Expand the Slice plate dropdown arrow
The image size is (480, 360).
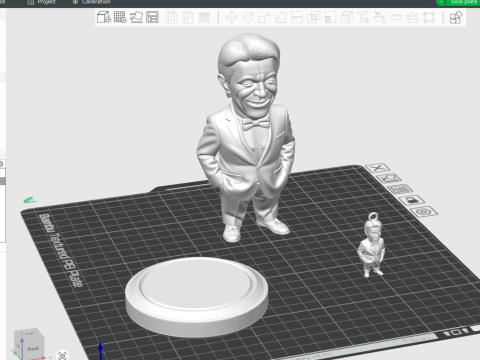(441, 2)
